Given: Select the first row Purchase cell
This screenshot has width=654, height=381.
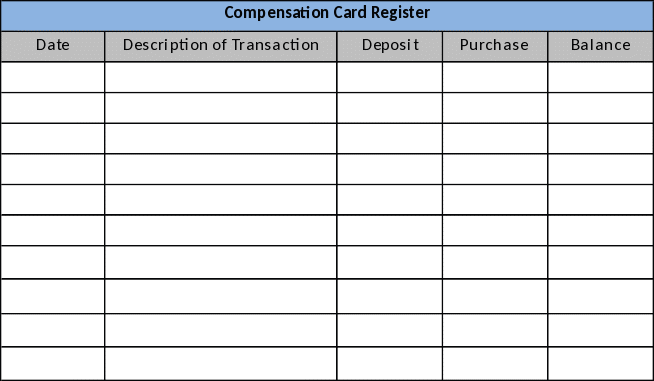Looking at the screenshot, I should pos(495,77).
